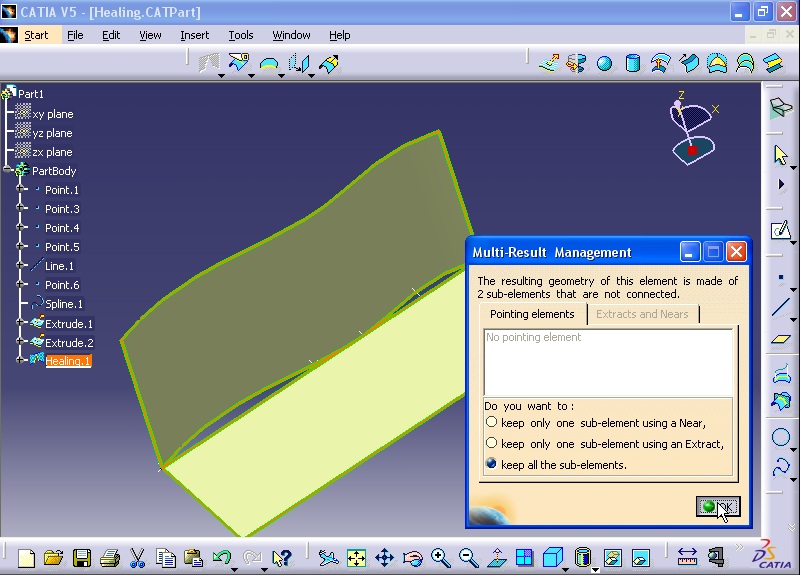
Task: Collapse the PartBody tree node
Action: click(7, 170)
